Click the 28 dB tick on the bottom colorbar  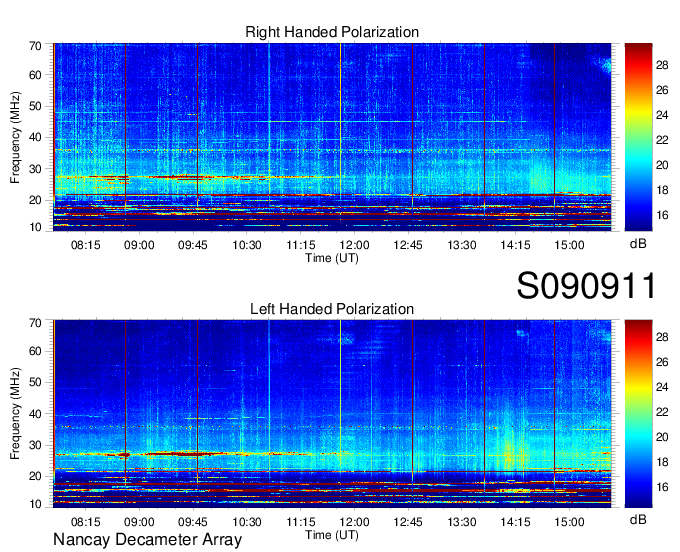[662, 337]
